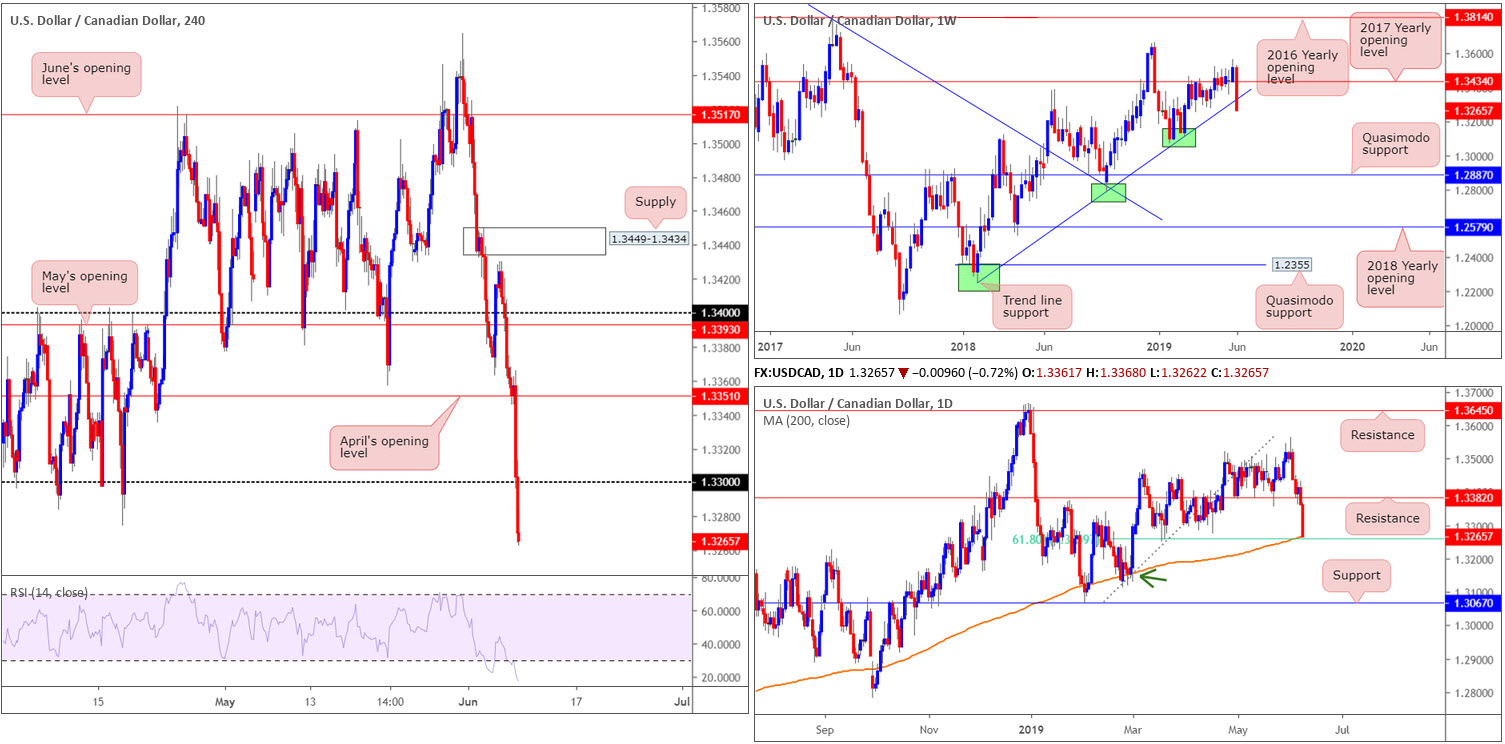Viewport: 1505px width, 744px height.
Task: Click RSI scale value 80.0000
Action: pos(719,578)
